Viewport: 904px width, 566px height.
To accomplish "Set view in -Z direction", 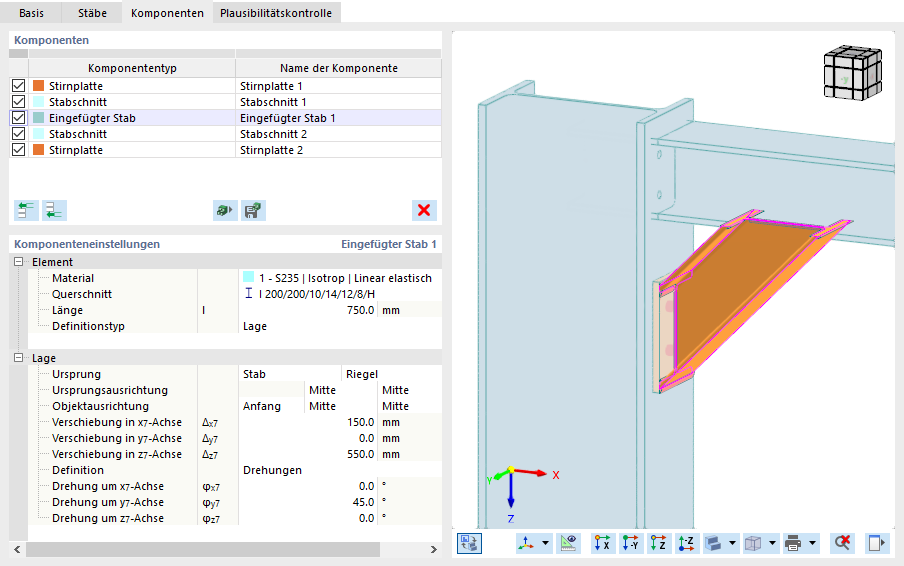I will [x=686, y=543].
